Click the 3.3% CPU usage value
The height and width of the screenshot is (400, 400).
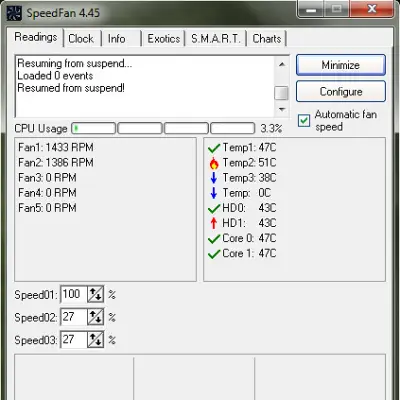271,129
